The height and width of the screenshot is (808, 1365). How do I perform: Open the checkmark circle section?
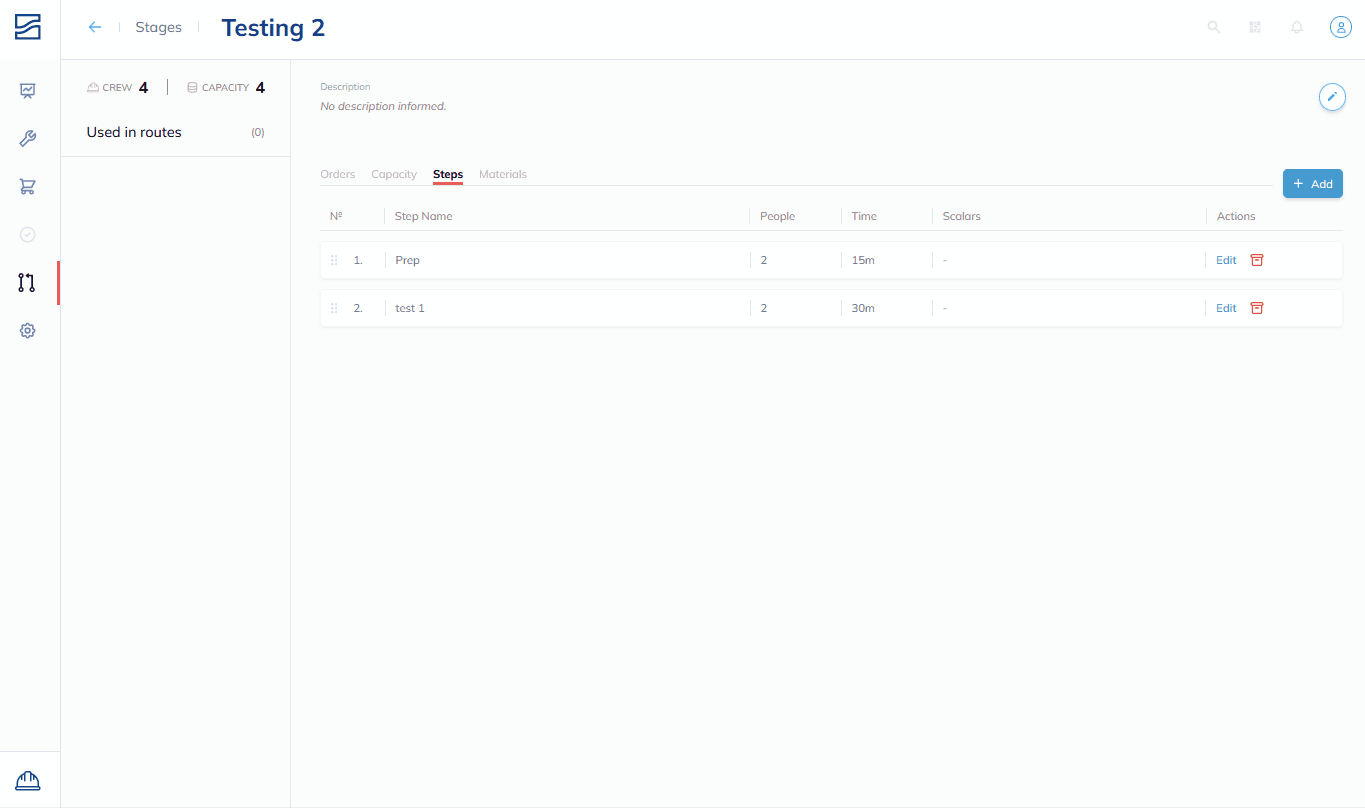28,235
